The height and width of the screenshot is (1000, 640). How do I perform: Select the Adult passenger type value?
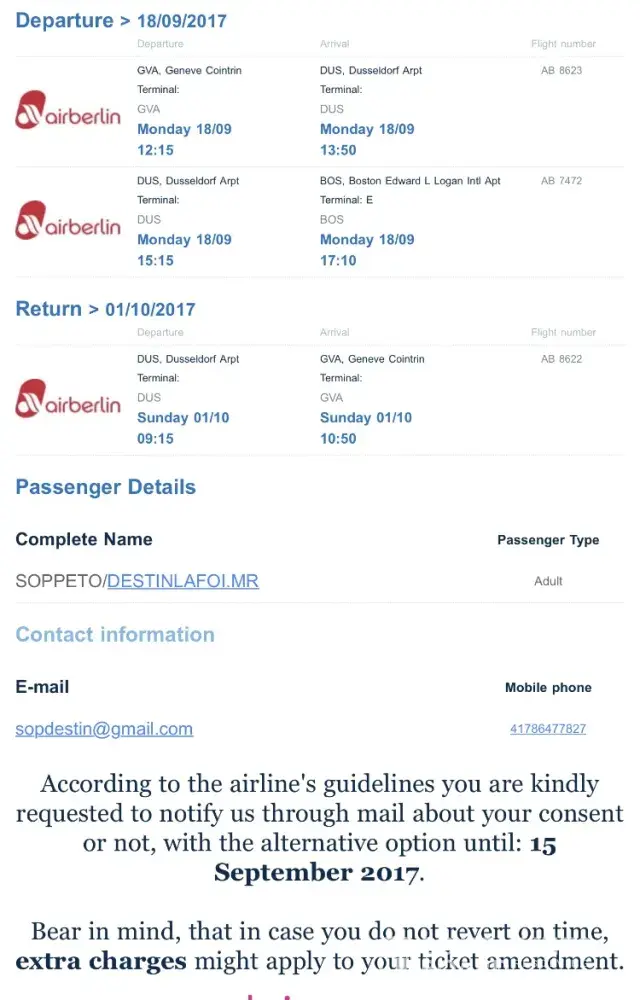point(548,581)
